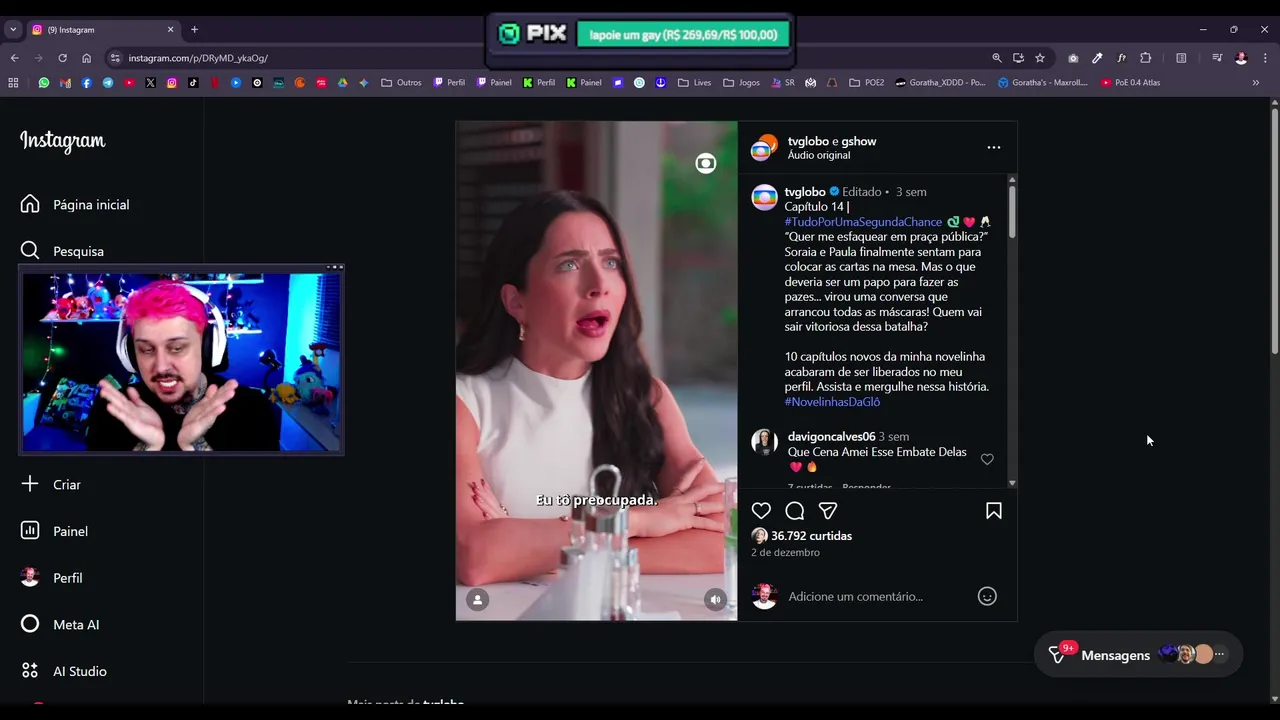1280x720 pixels.
Task: Go to Página inicial
Action: coord(75,204)
